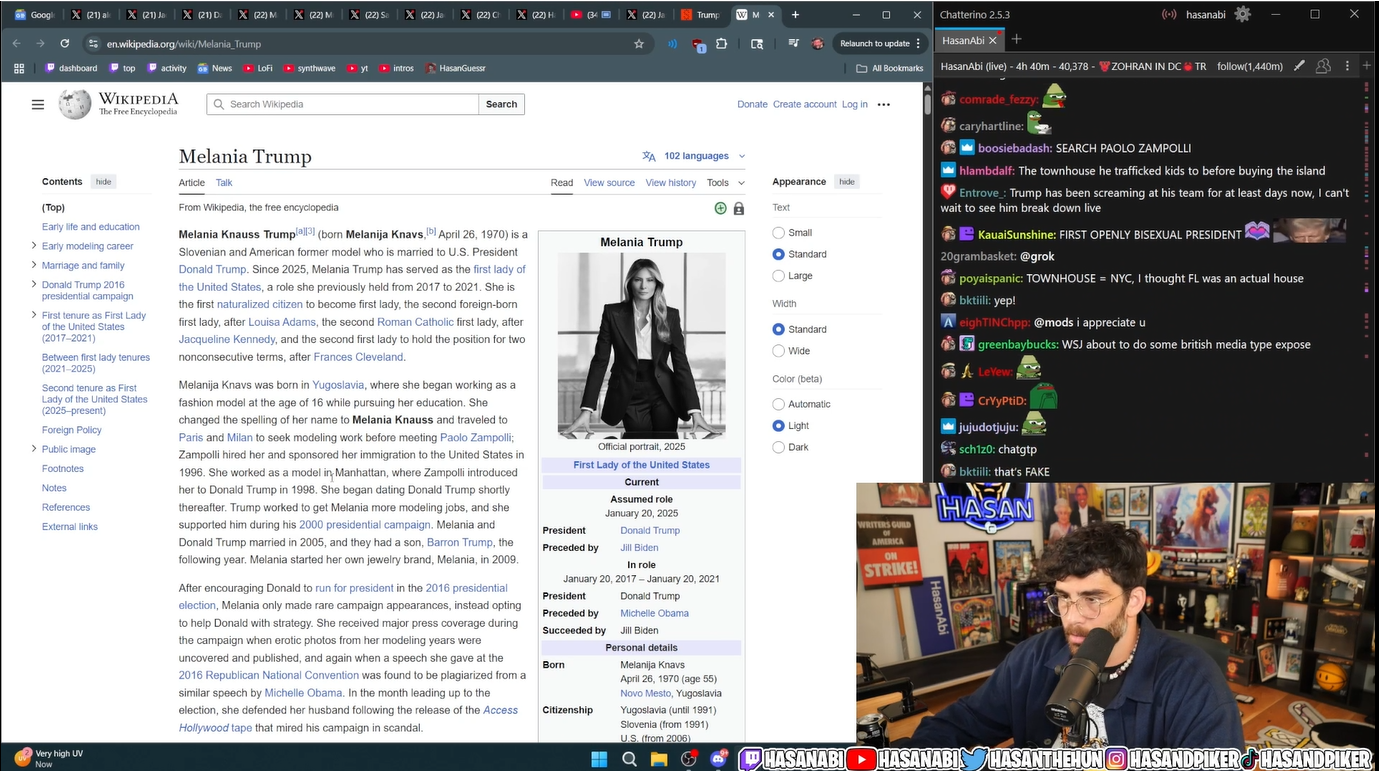Hide the Contents sidebar
The image size is (1379, 771).
point(103,182)
